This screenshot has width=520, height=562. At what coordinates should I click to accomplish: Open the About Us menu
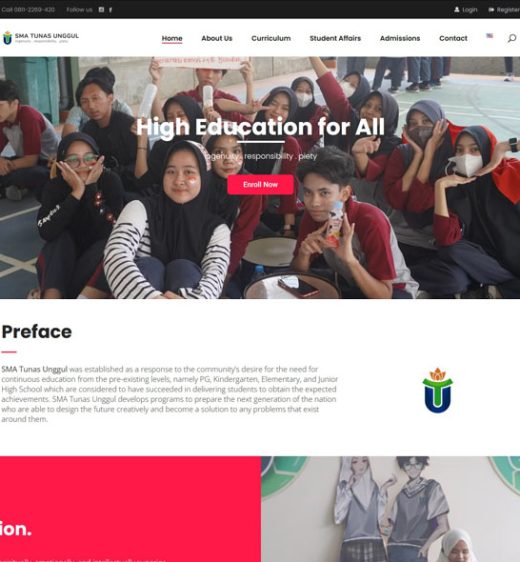coord(217,38)
